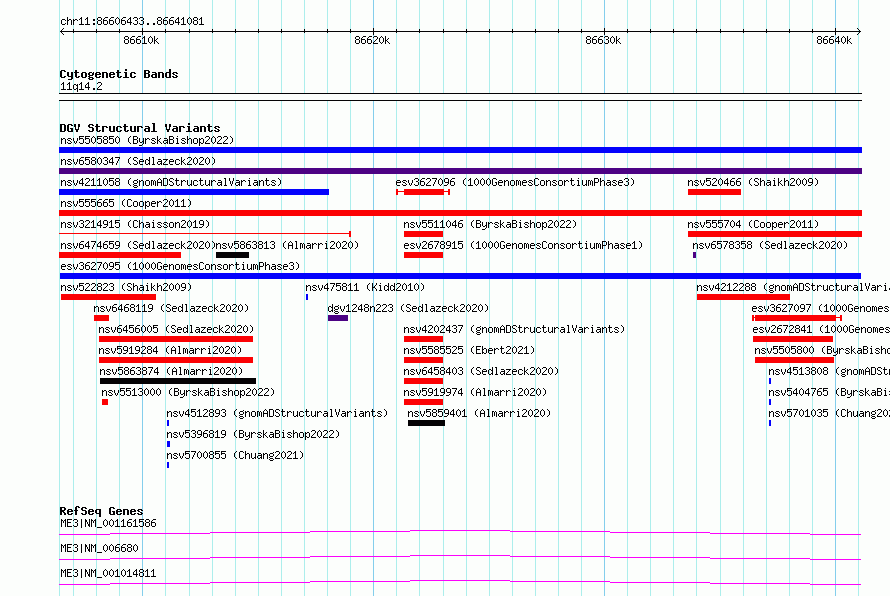Click nsv5700855 (Chuang2021) label
Image resolution: width=890 pixels, height=596 pixels.
[x=235, y=455]
